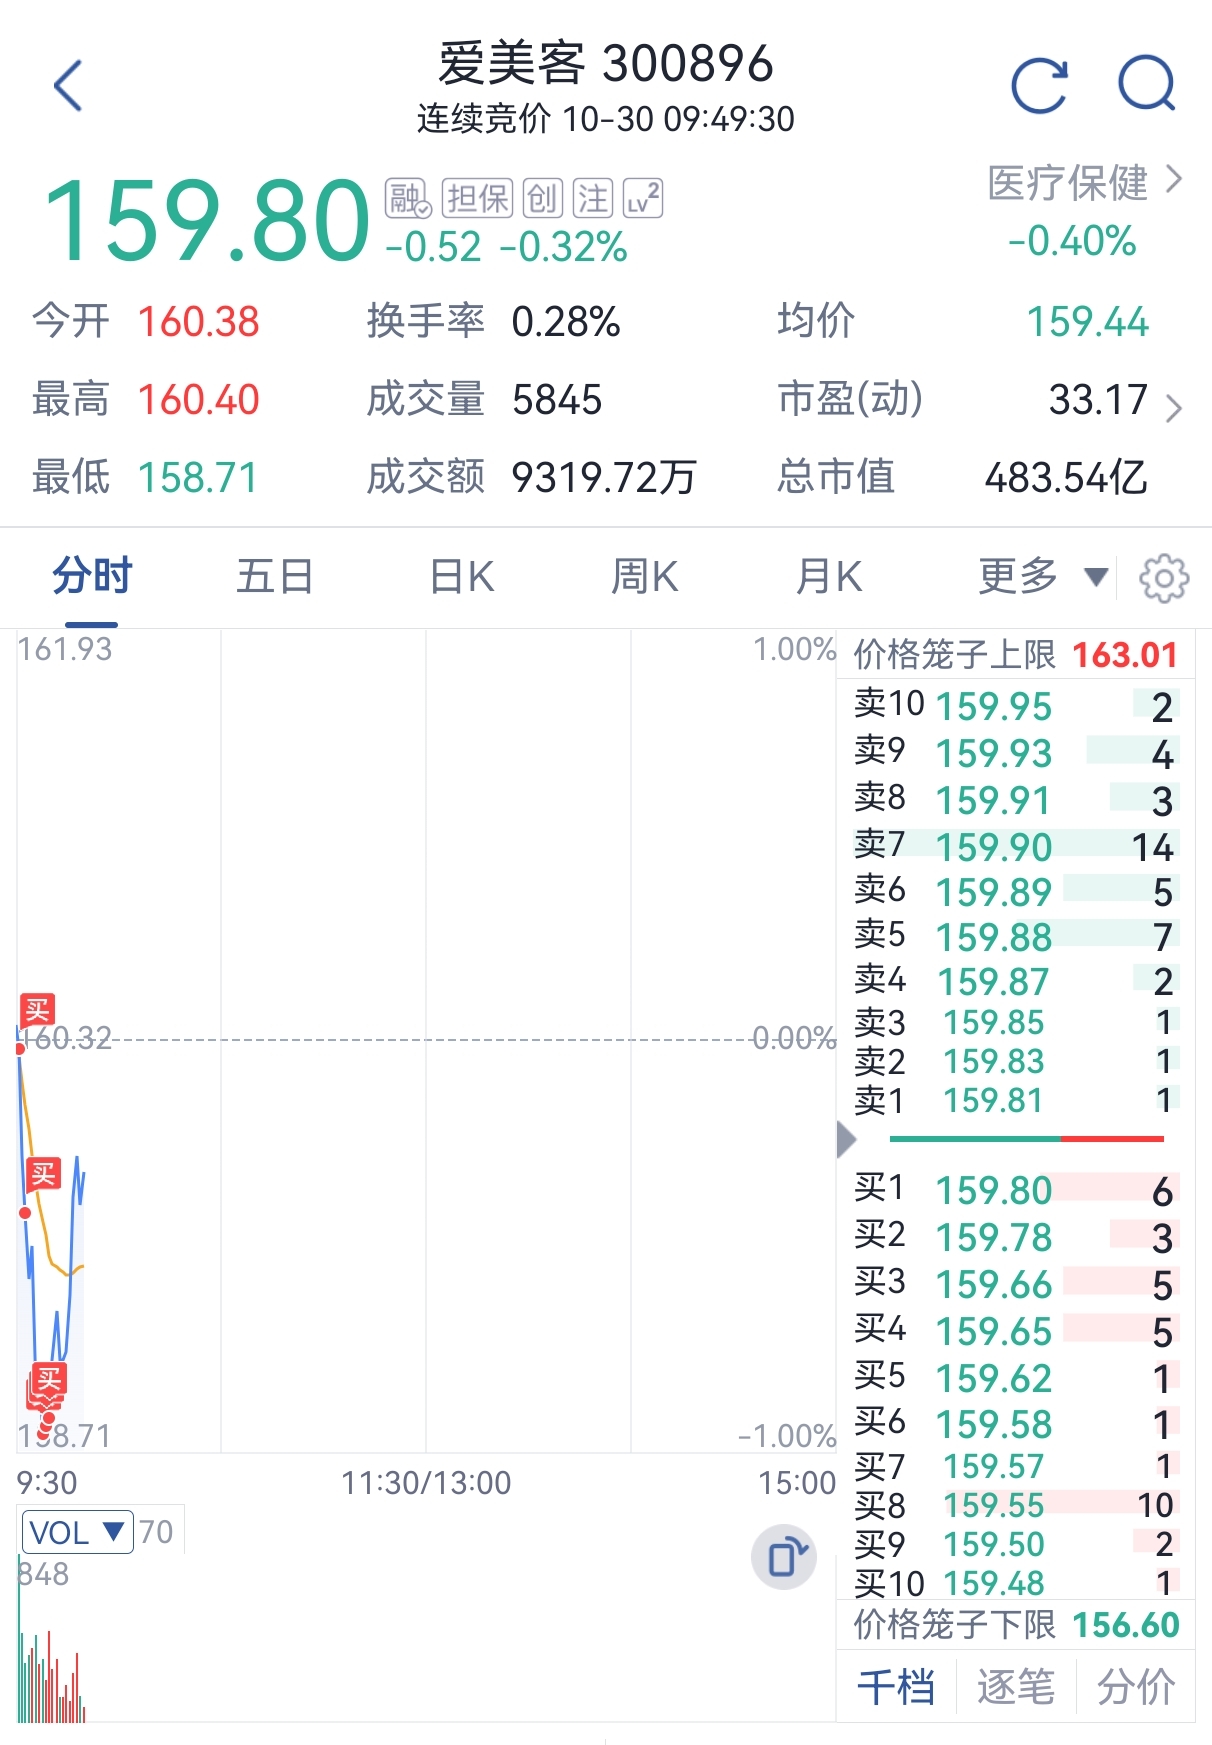Rotate chart to landscape view

point(784,1557)
